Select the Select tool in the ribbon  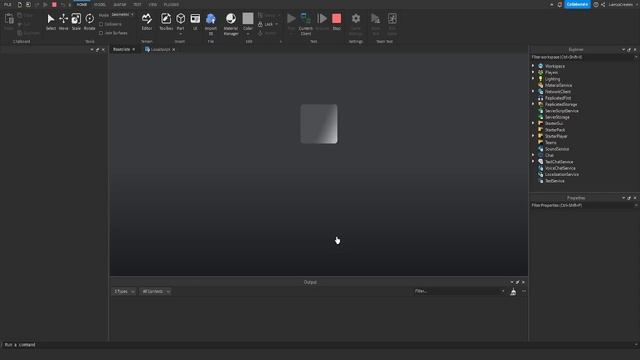[x=51, y=22]
